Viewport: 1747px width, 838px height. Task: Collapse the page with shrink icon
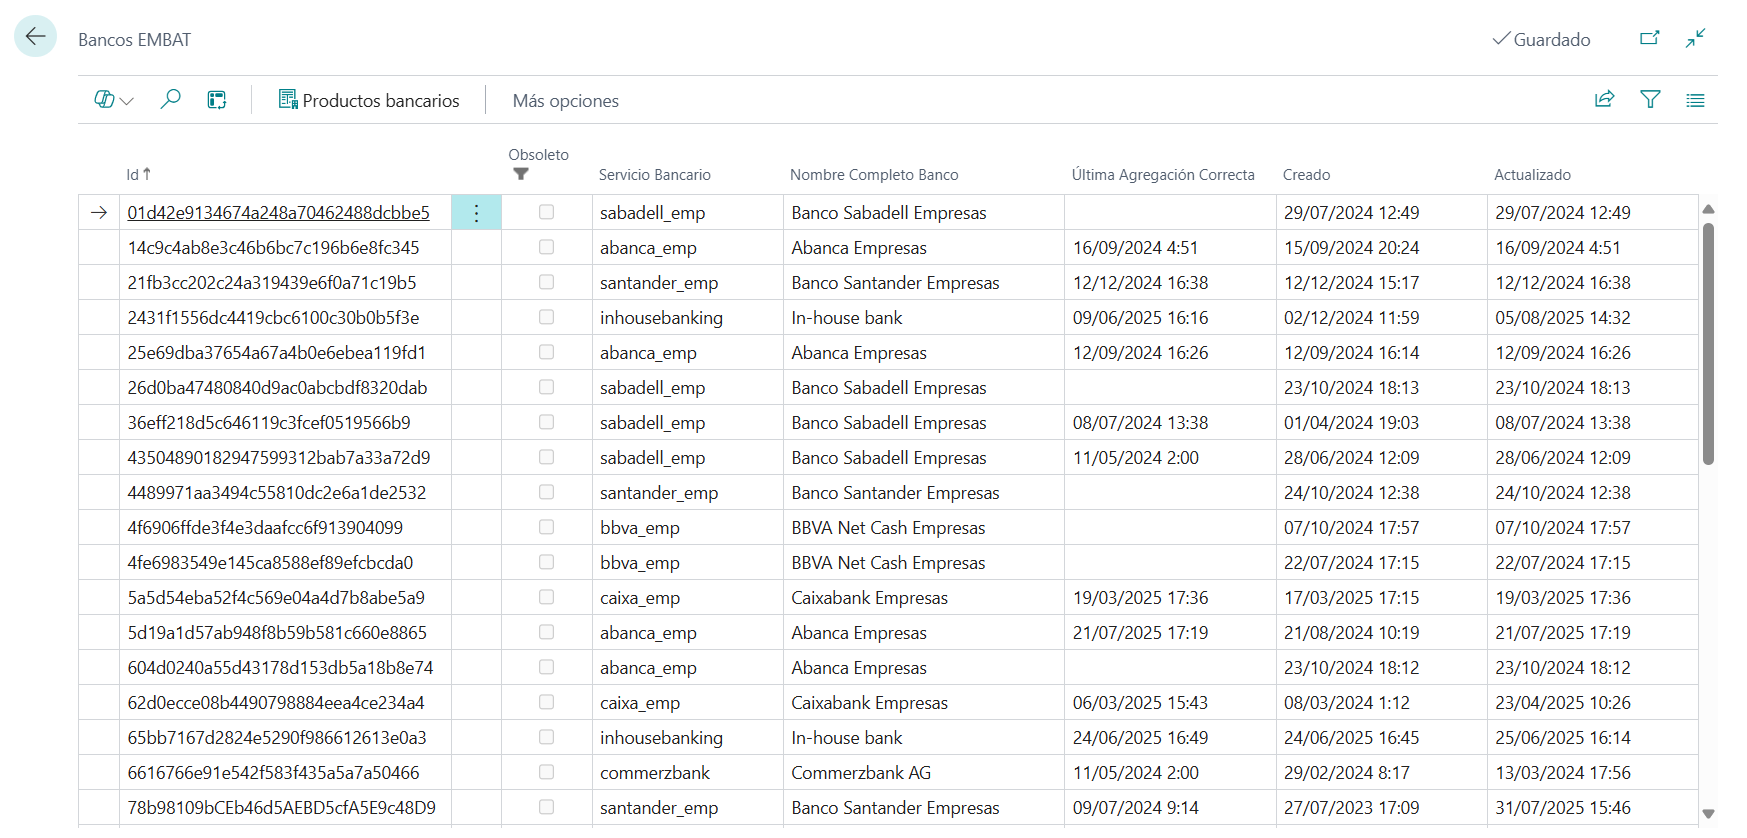(x=1695, y=38)
